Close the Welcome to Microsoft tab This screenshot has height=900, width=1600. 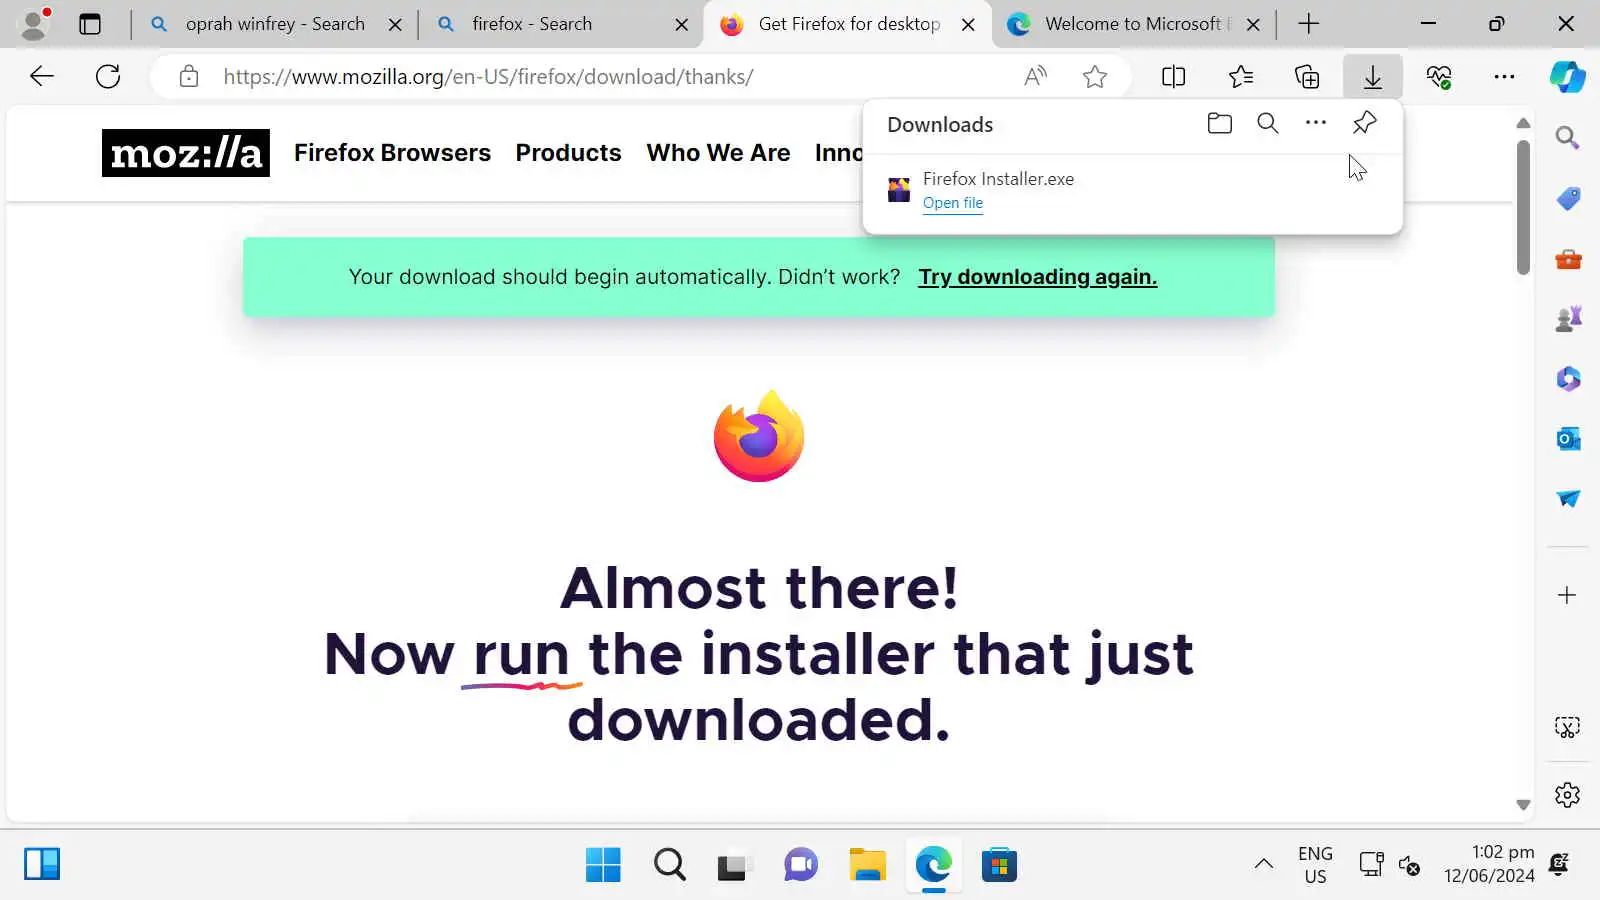pos(1253,24)
